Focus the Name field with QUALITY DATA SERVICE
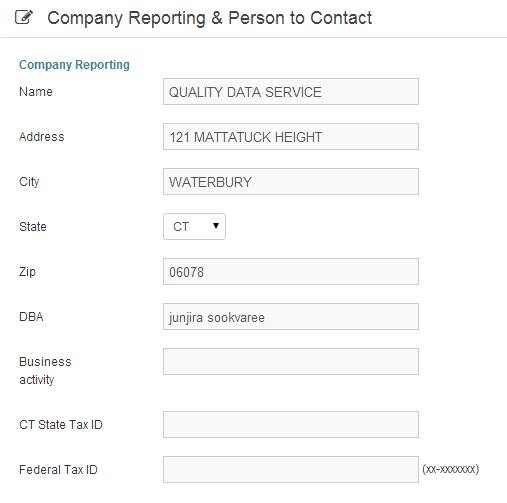This screenshot has height=503, width=507. click(291, 92)
